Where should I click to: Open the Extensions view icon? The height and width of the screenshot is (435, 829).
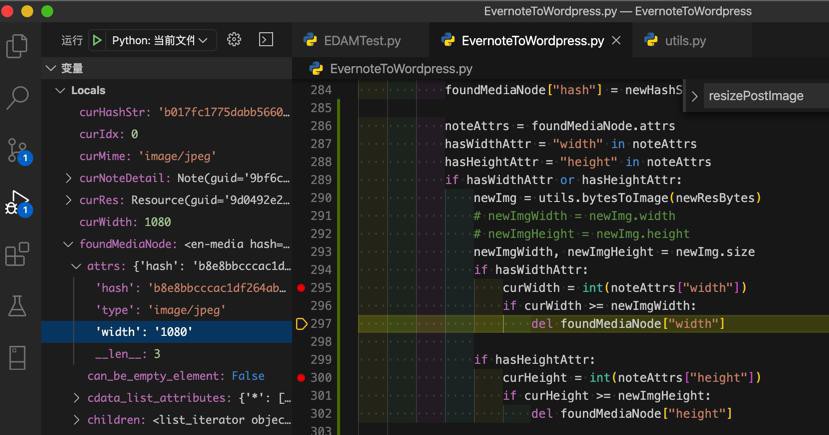17,254
